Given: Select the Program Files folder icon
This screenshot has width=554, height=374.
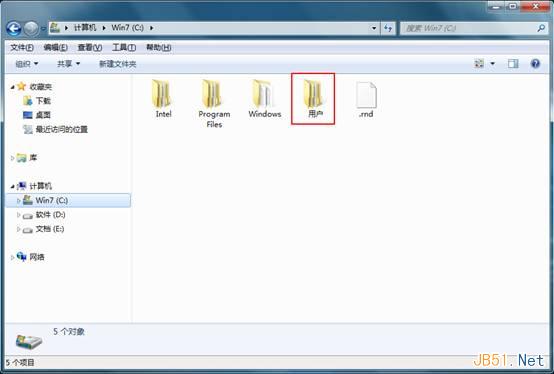Looking at the screenshot, I should [213, 94].
